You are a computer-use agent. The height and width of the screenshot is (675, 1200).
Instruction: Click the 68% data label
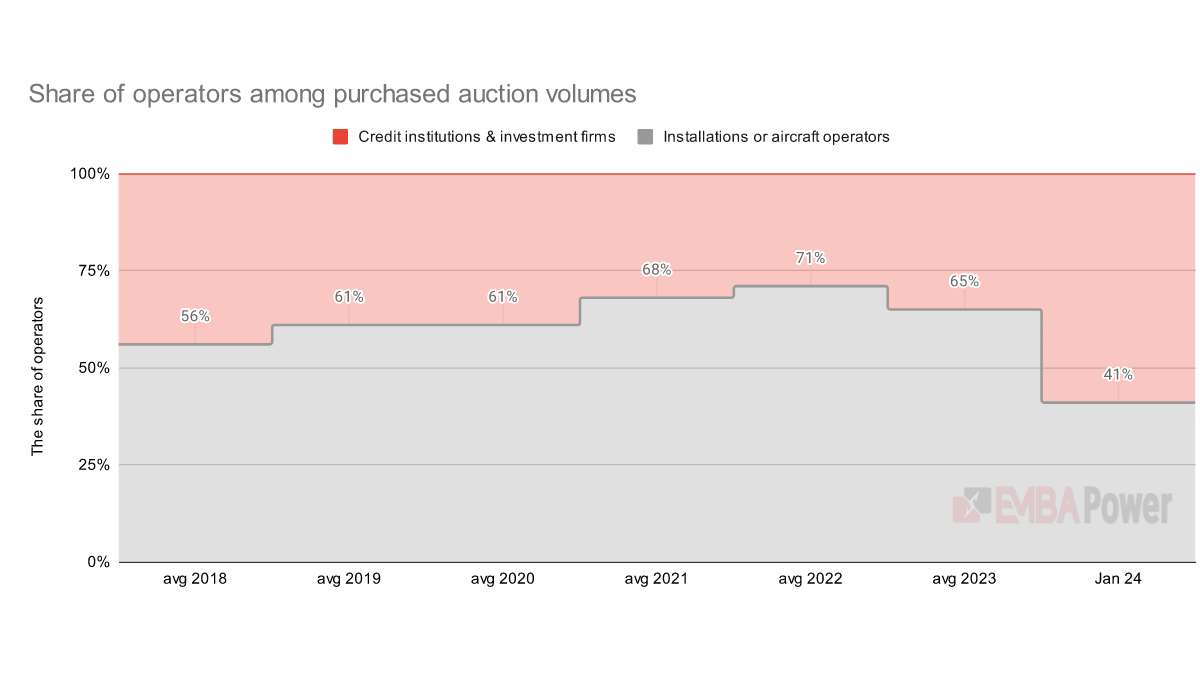[x=656, y=270]
